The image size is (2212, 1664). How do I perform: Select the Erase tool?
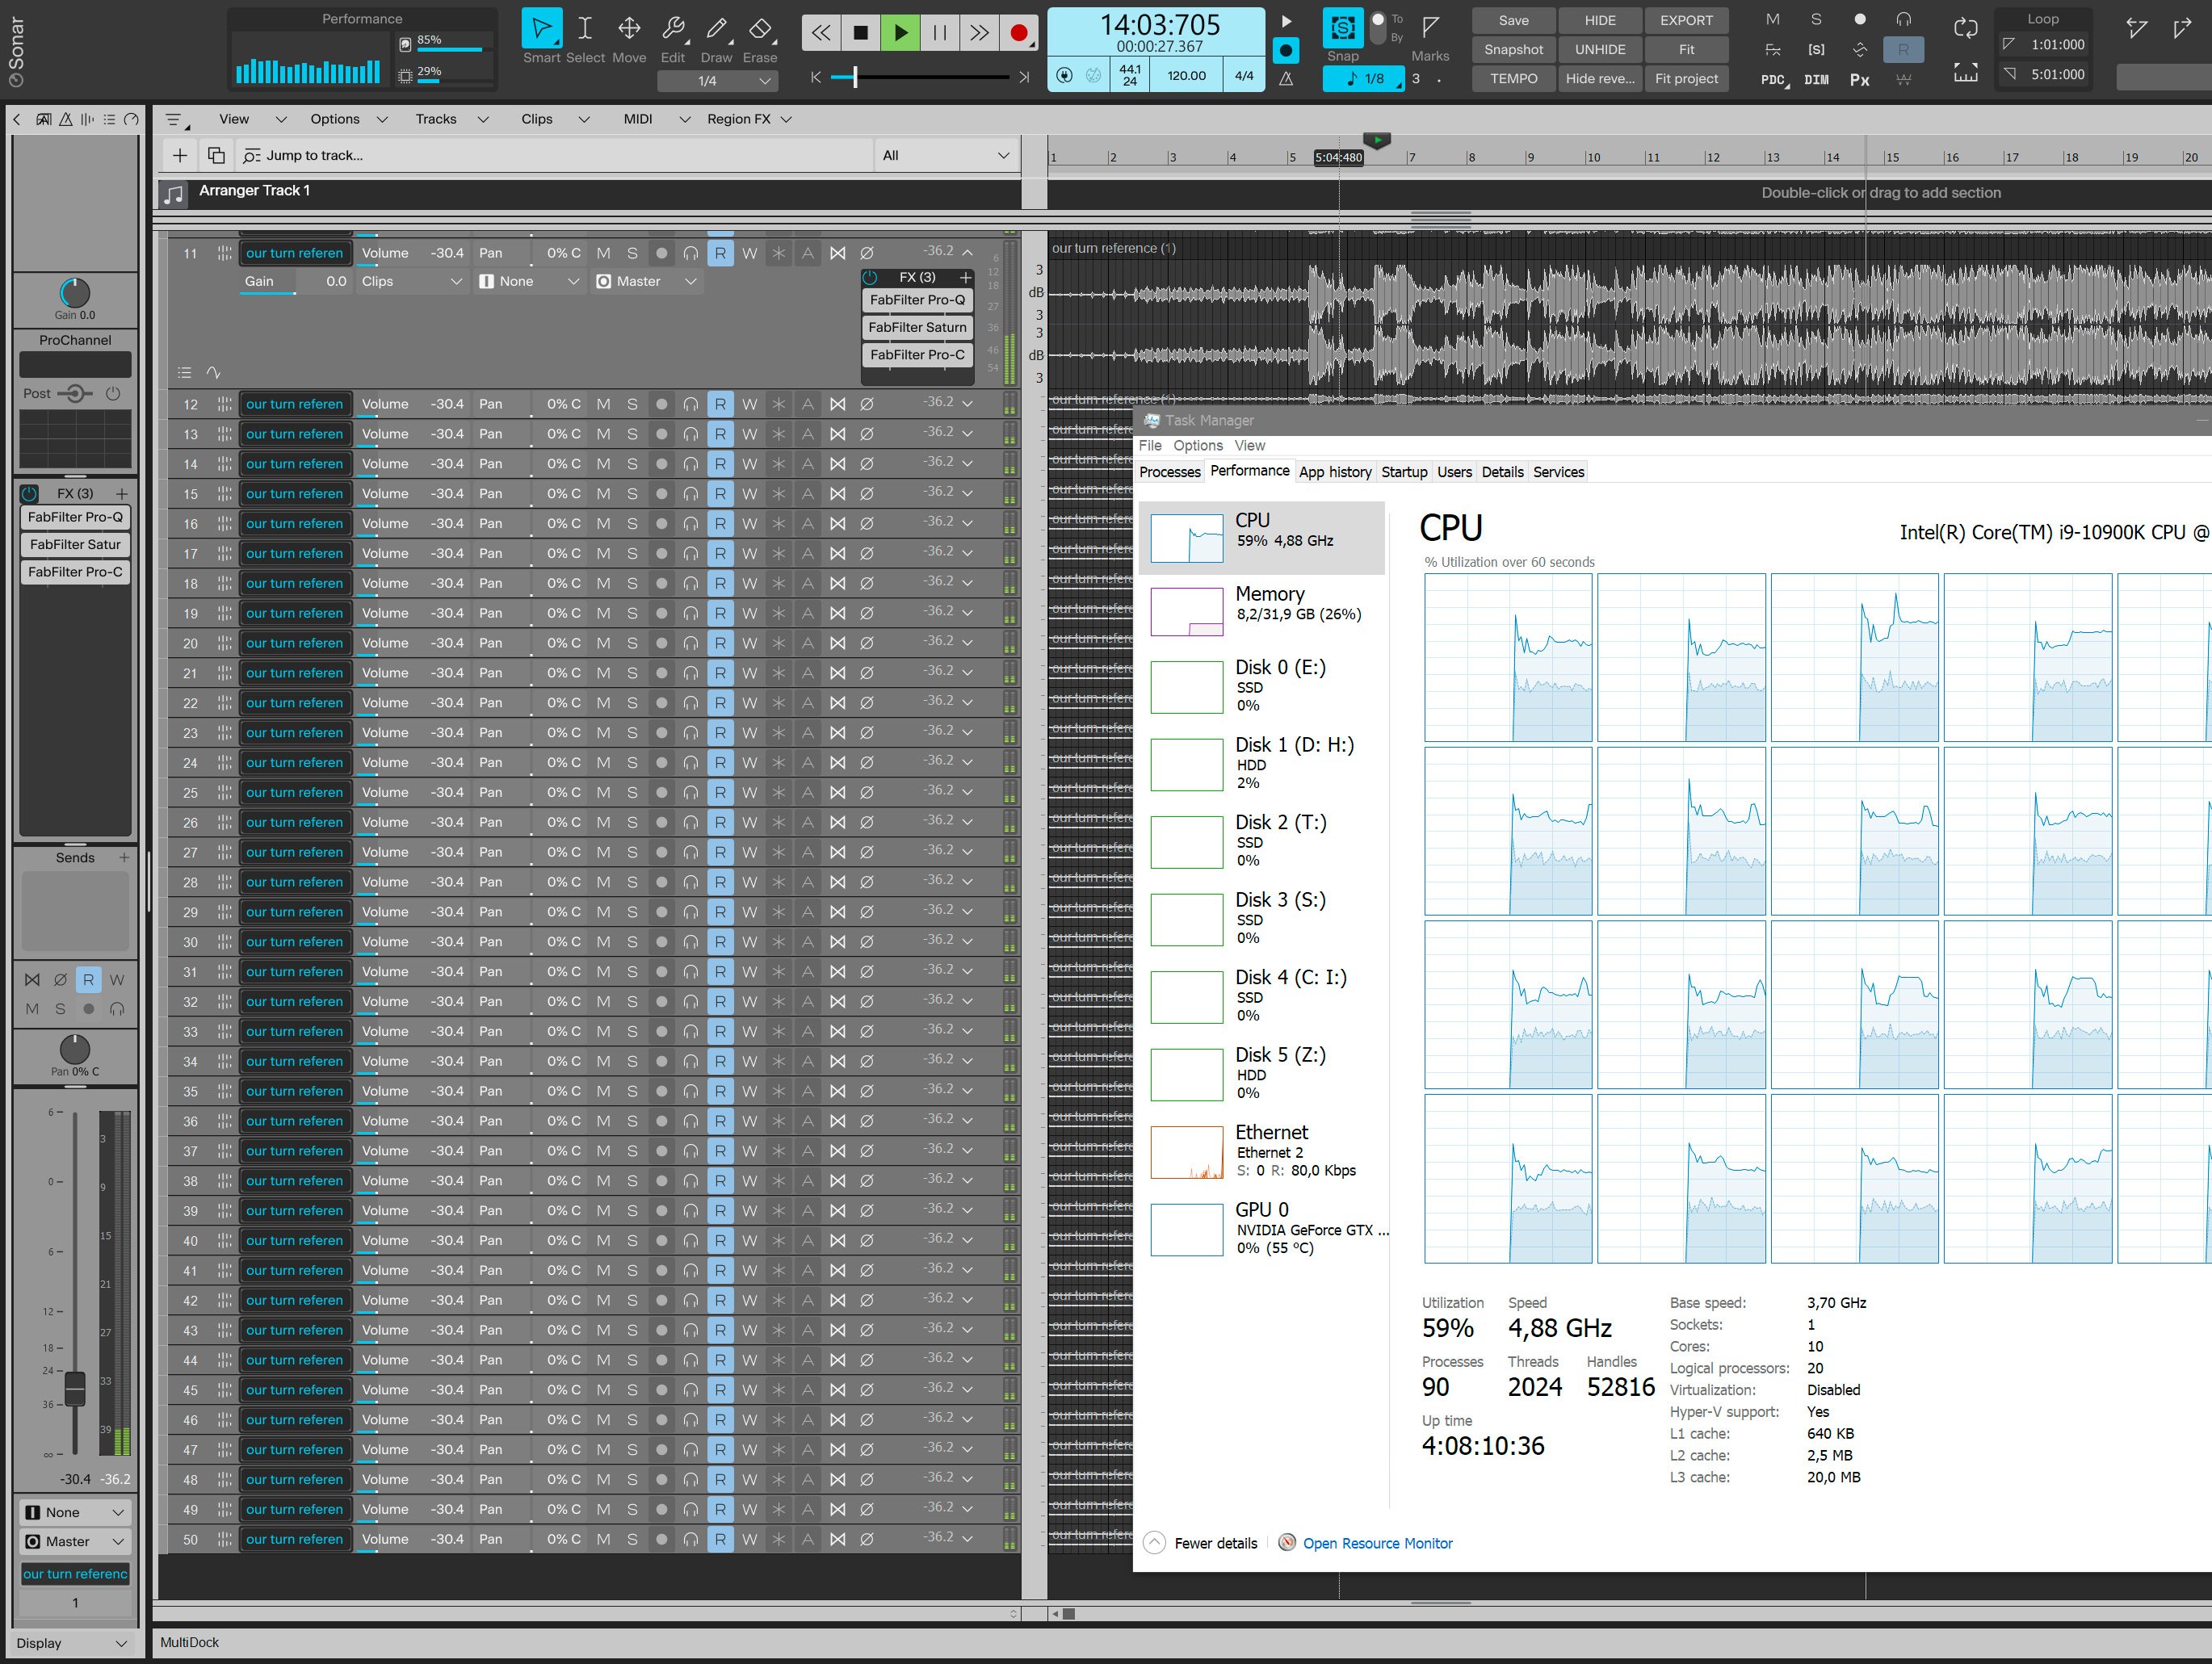click(760, 28)
